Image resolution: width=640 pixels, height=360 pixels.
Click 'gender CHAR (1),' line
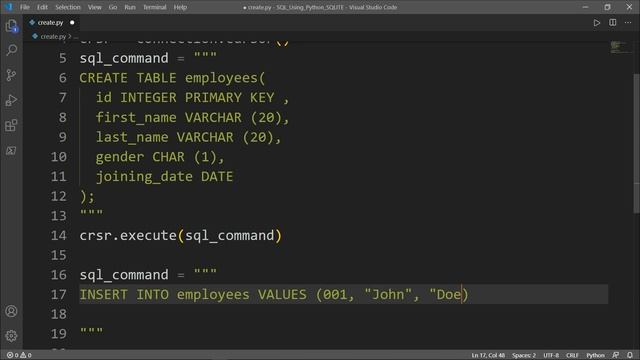coord(160,157)
